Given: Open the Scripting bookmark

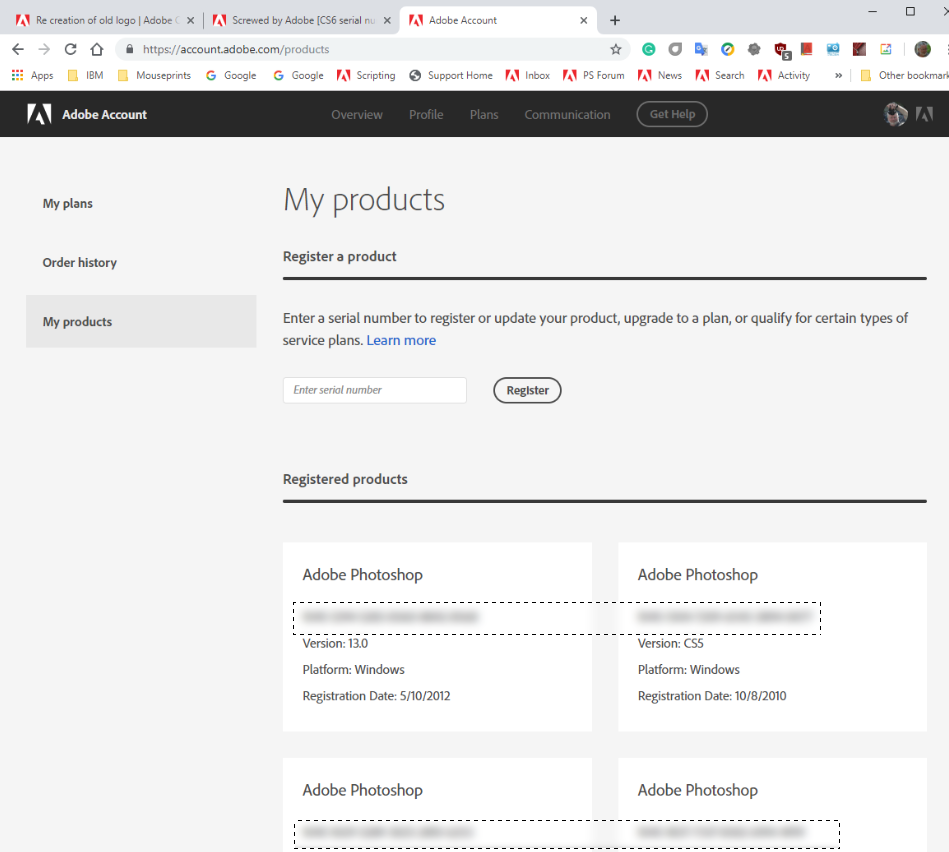Looking at the screenshot, I should tap(366, 75).
